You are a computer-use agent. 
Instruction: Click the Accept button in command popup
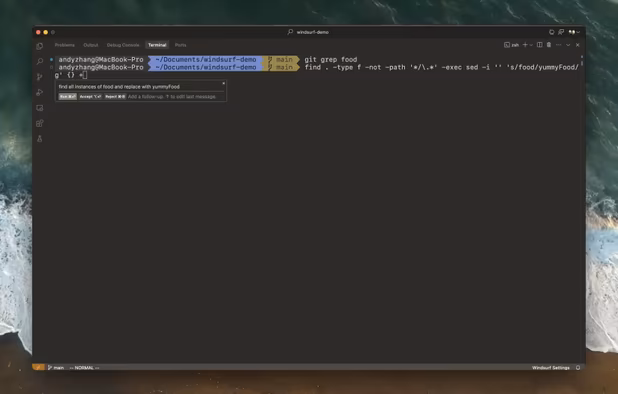[90, 97]
